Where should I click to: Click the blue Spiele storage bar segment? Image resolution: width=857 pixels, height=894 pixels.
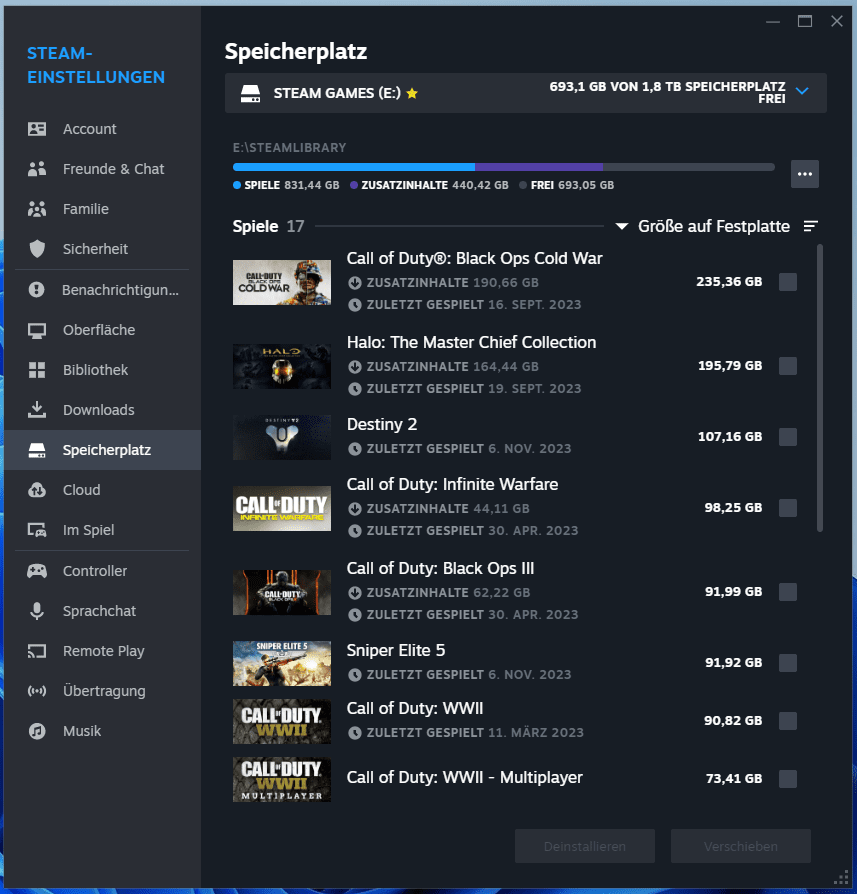[x=354, y=167]
